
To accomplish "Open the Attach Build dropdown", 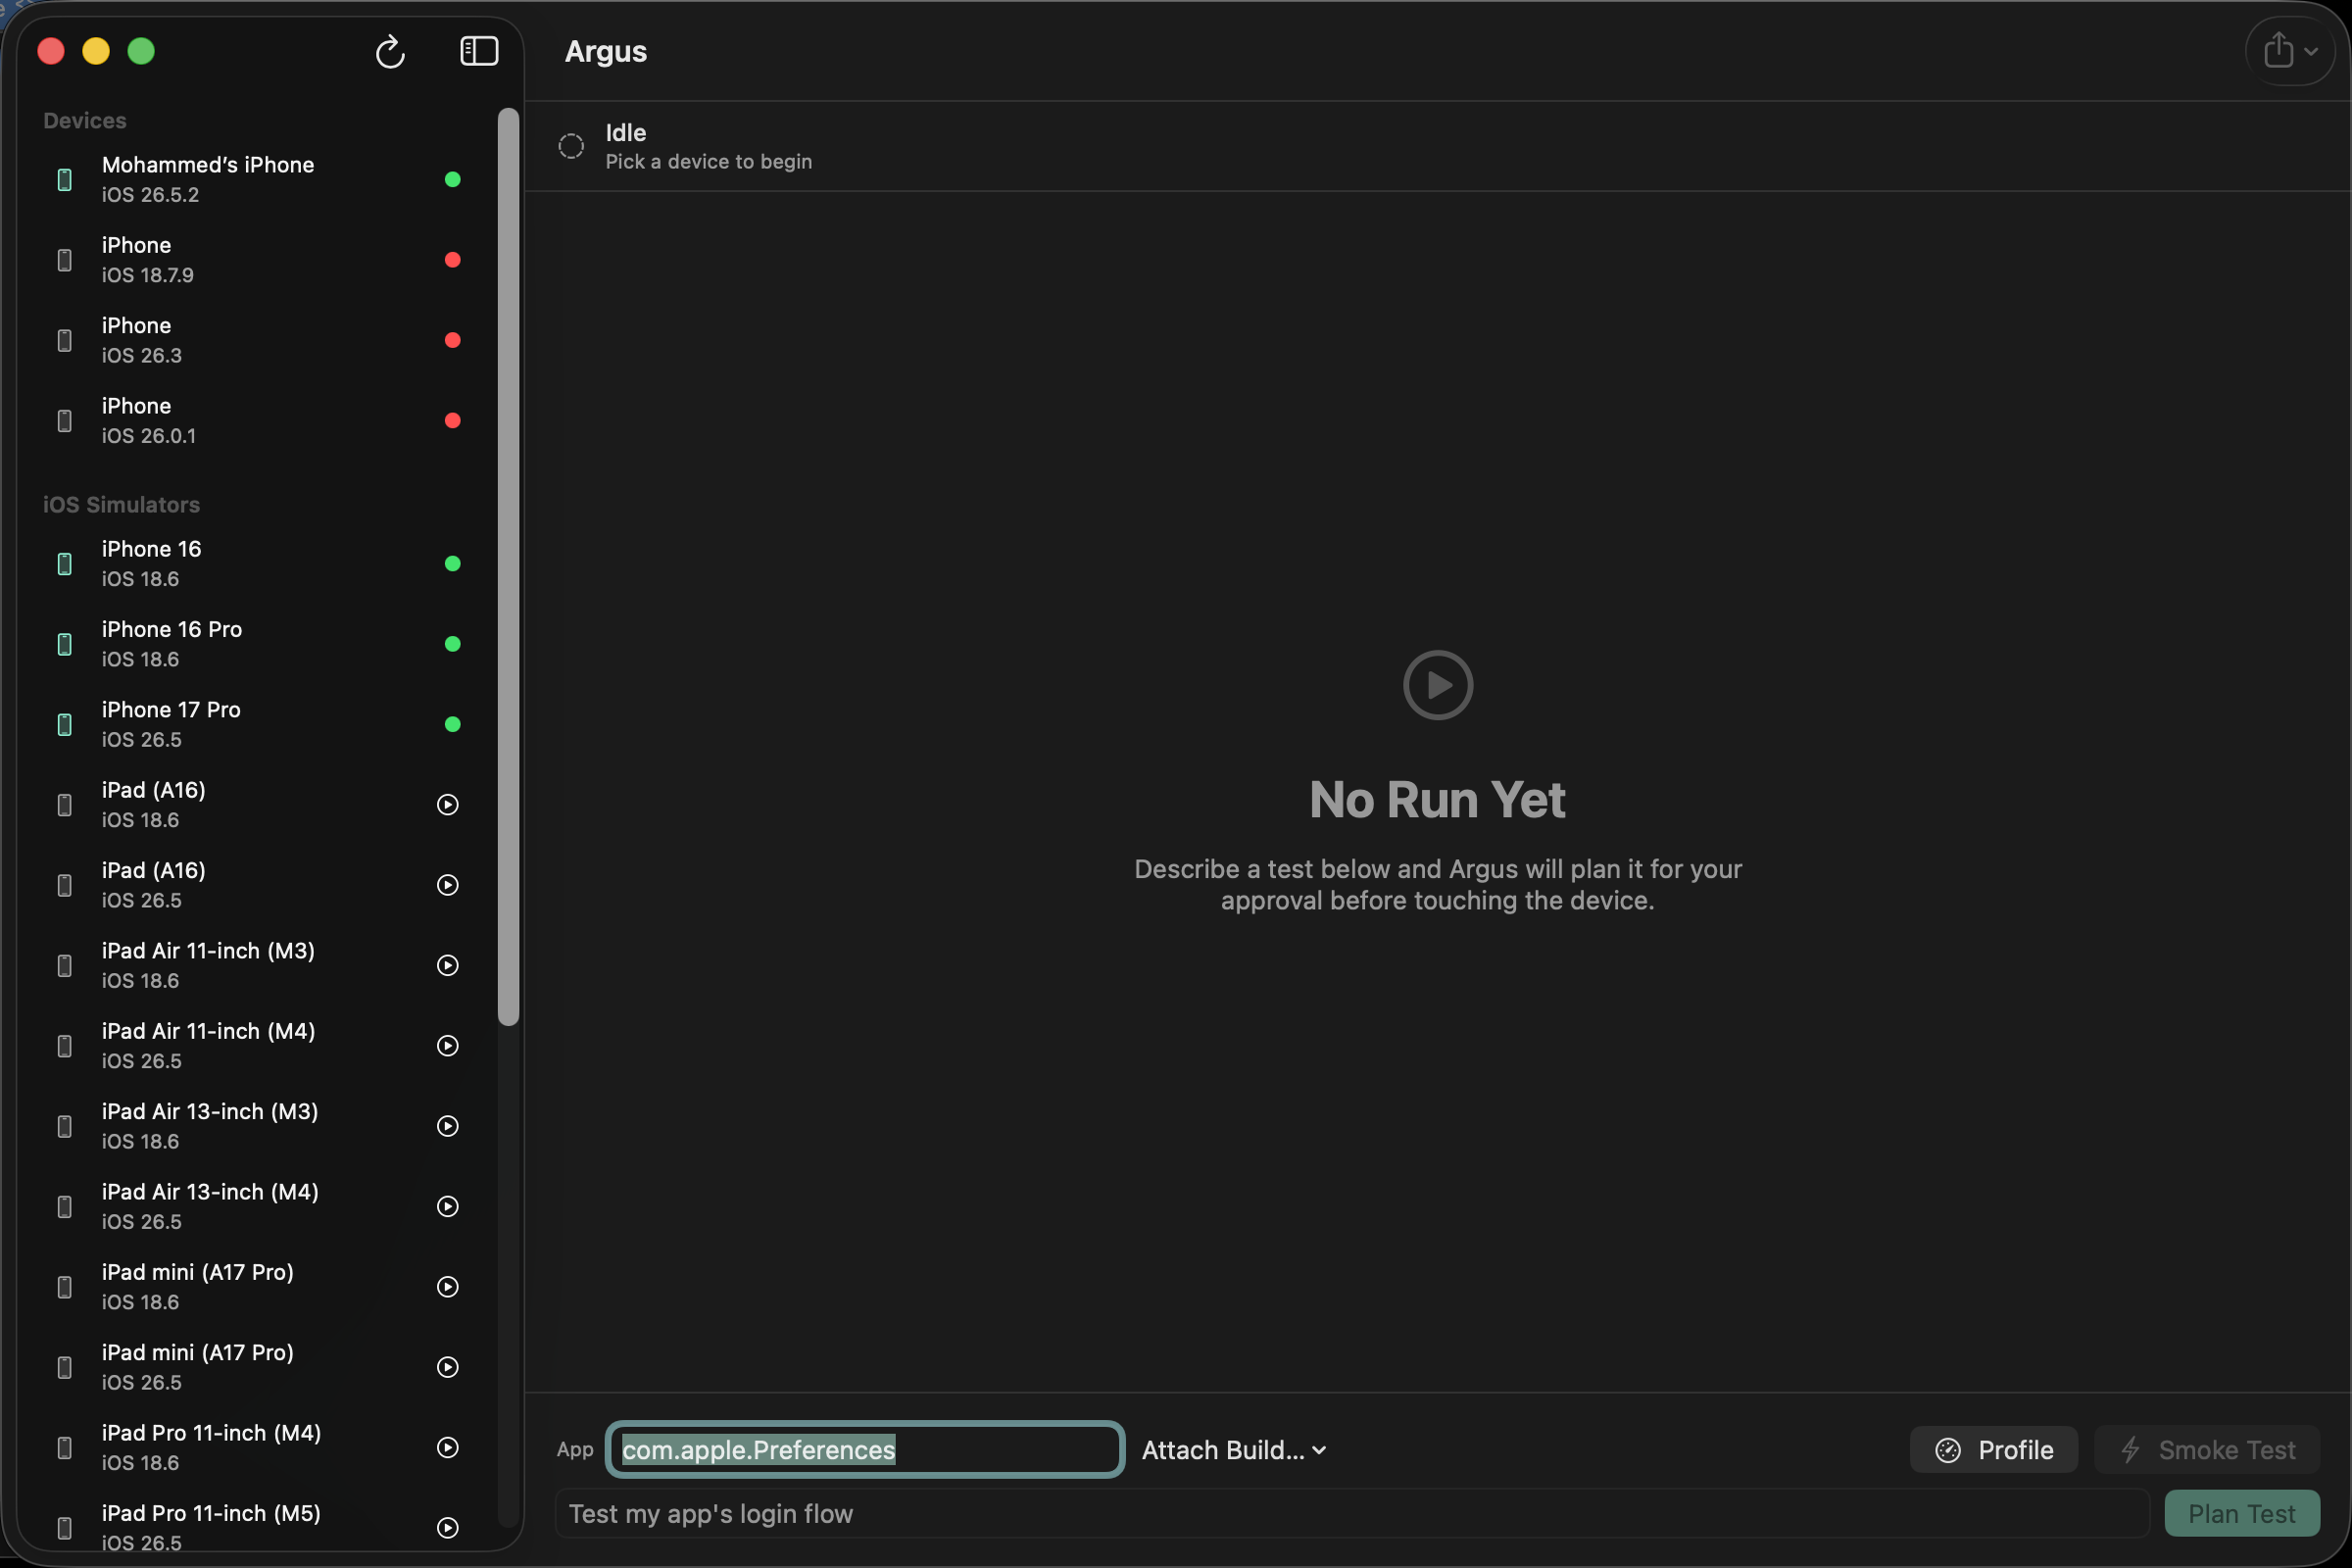I will [1234, 1450].
